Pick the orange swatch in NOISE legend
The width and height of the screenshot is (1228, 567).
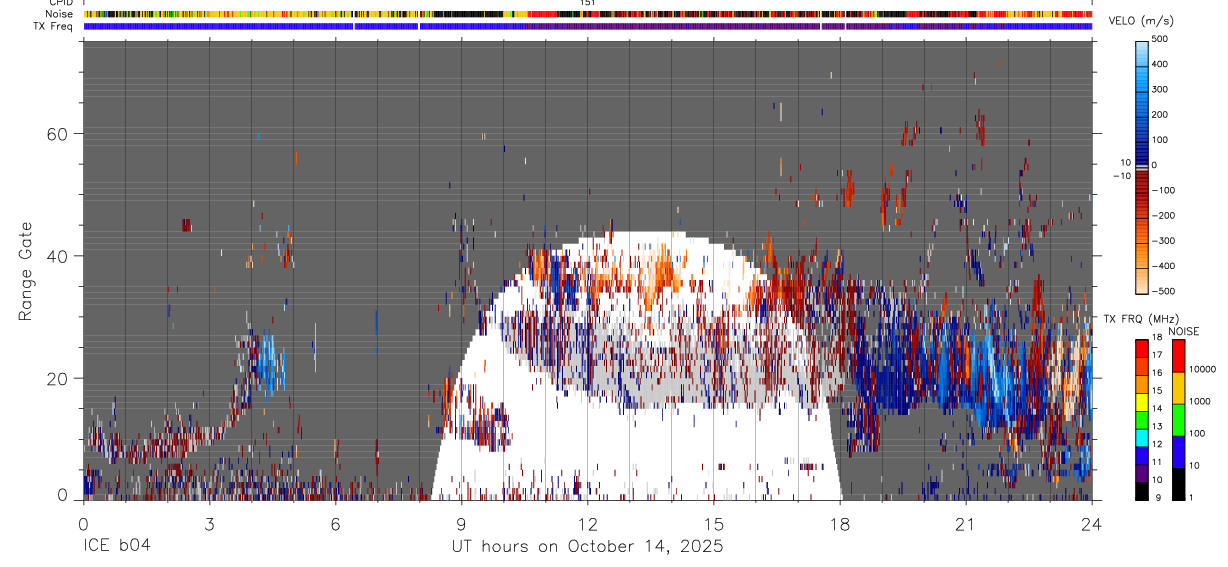coord(1177,388)
